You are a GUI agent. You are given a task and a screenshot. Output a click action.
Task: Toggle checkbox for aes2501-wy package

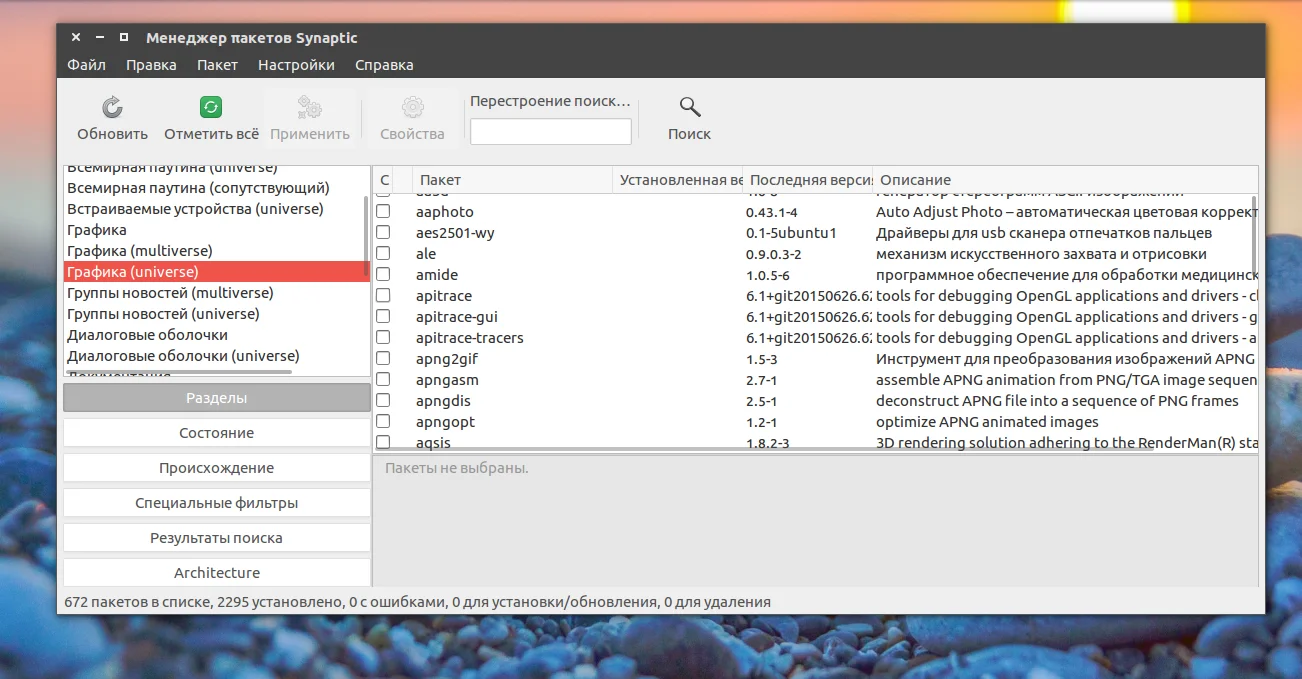coord(383,233)
